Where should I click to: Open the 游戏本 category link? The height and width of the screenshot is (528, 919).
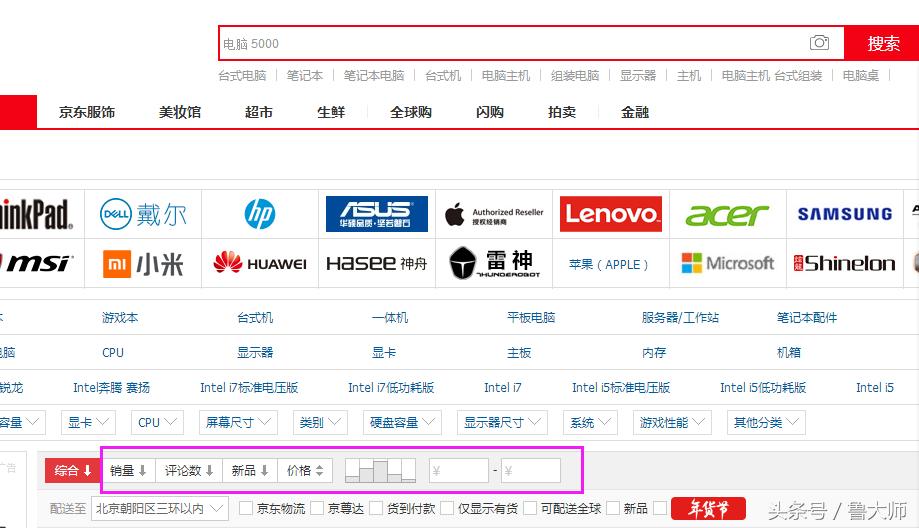click(x=120, y=318)
